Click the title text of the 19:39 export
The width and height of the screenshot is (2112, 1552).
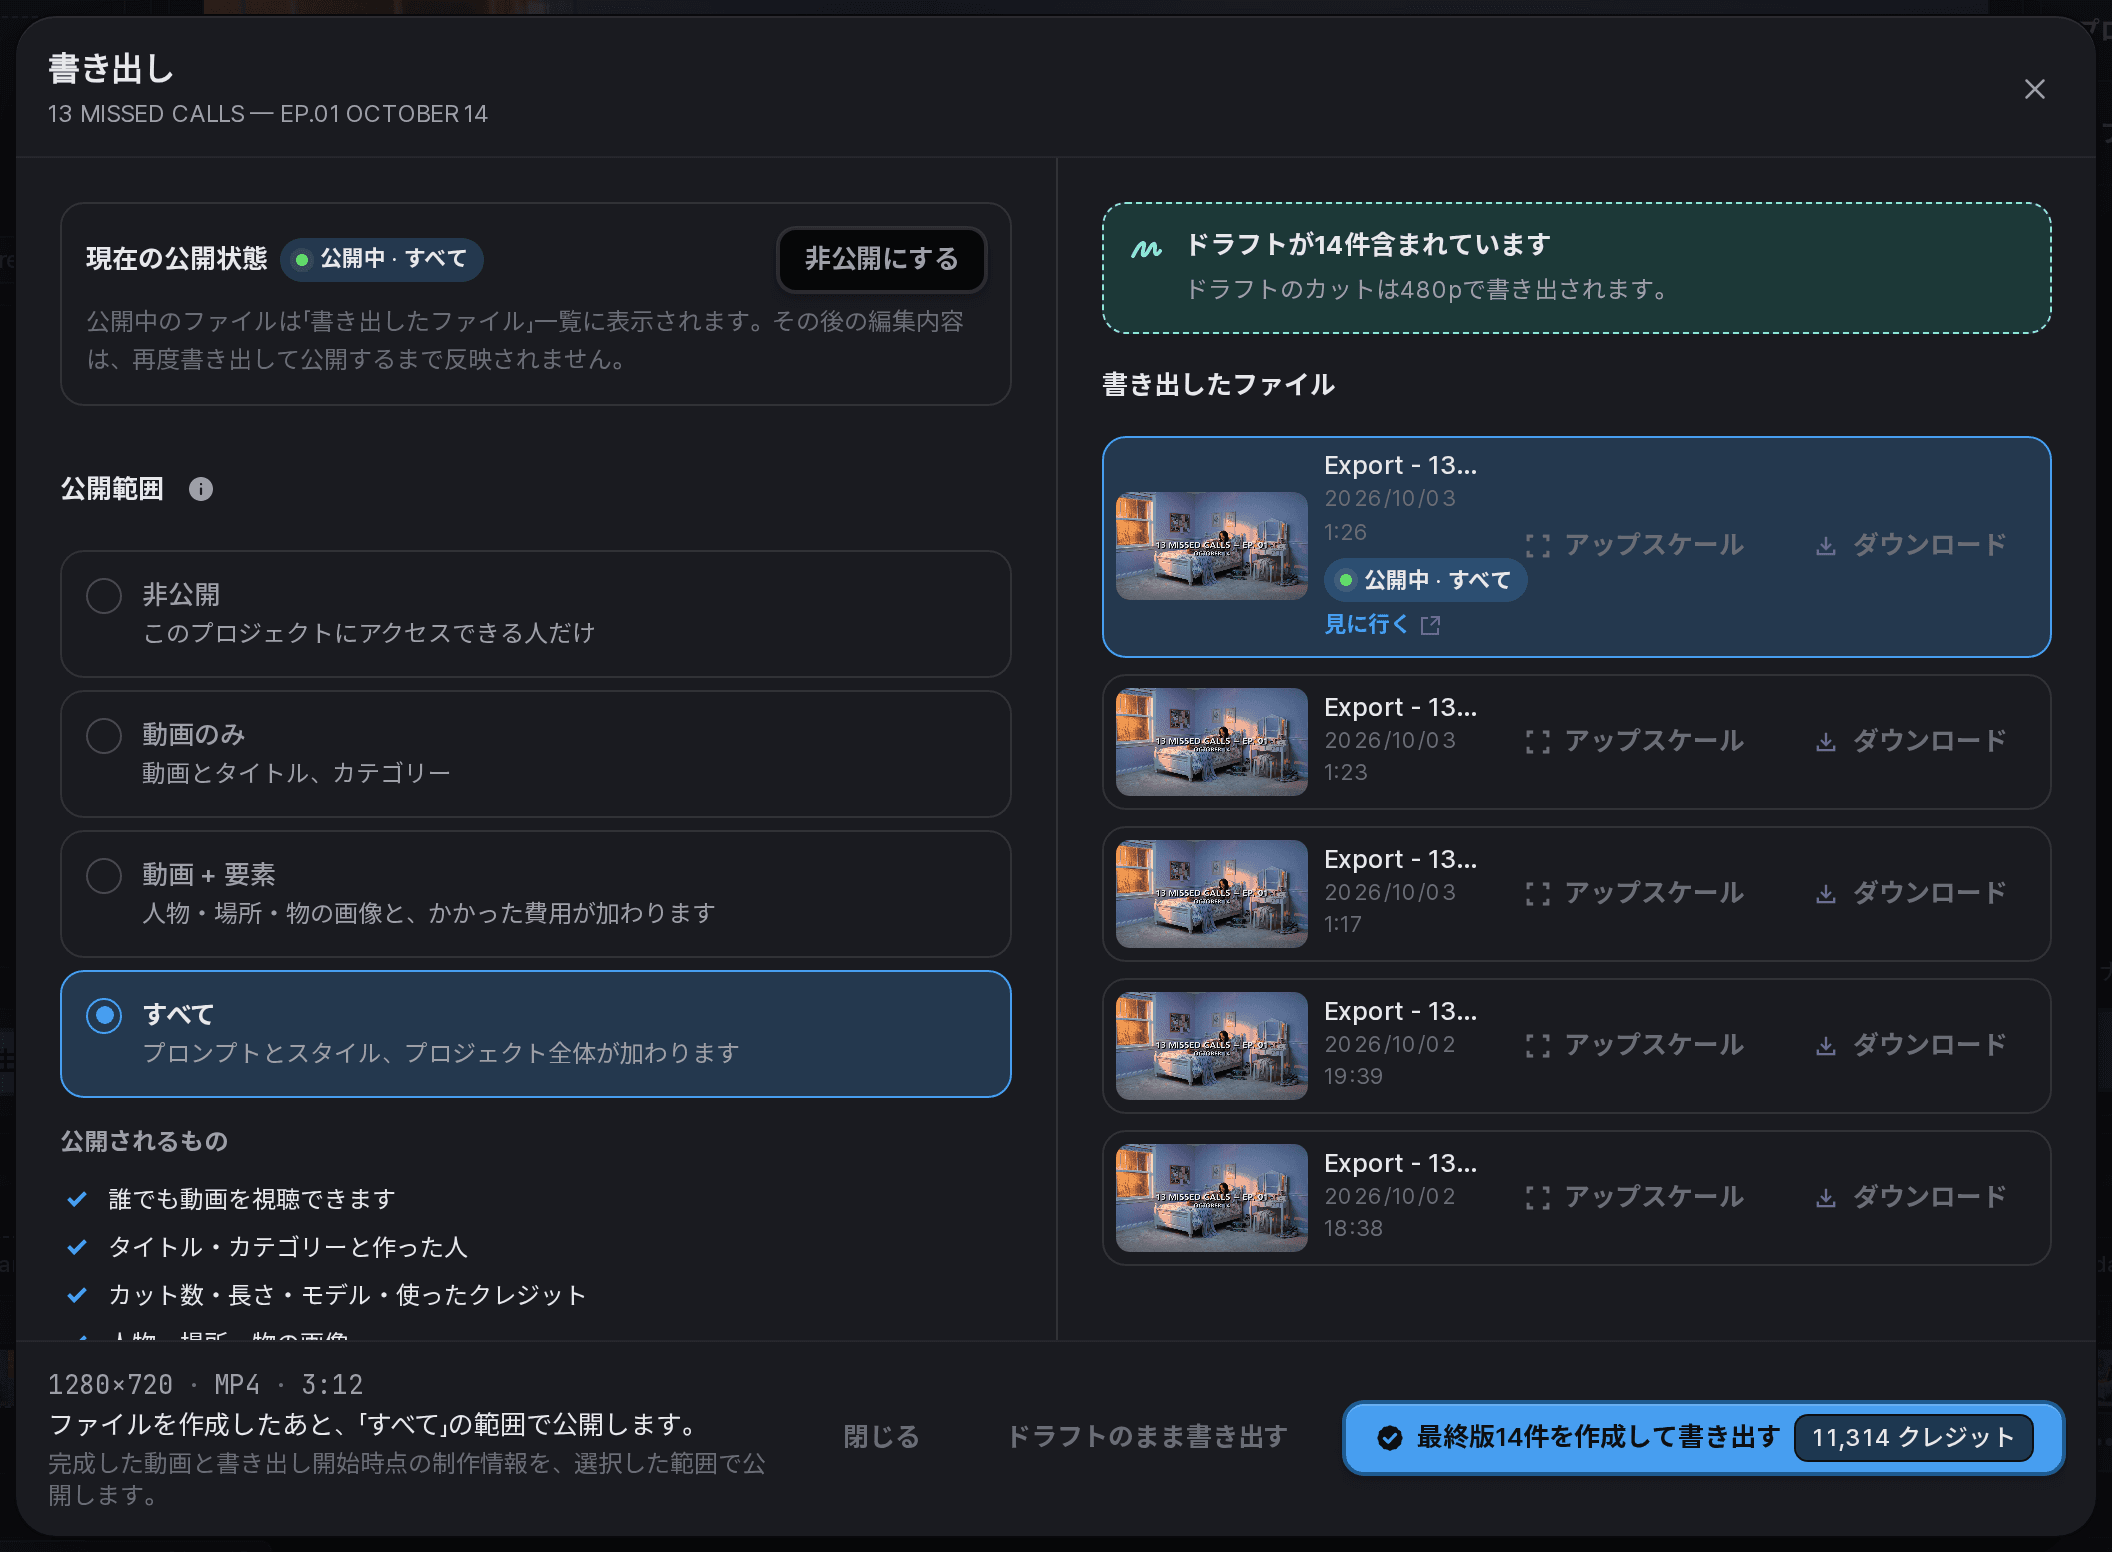pos(1400,1011)
